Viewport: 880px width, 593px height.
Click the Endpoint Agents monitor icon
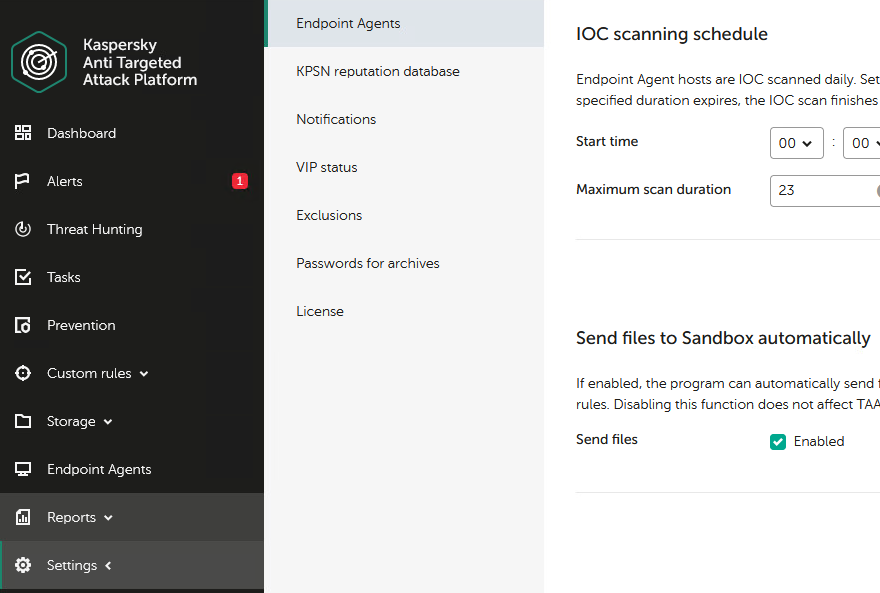[x=23, y=469]
